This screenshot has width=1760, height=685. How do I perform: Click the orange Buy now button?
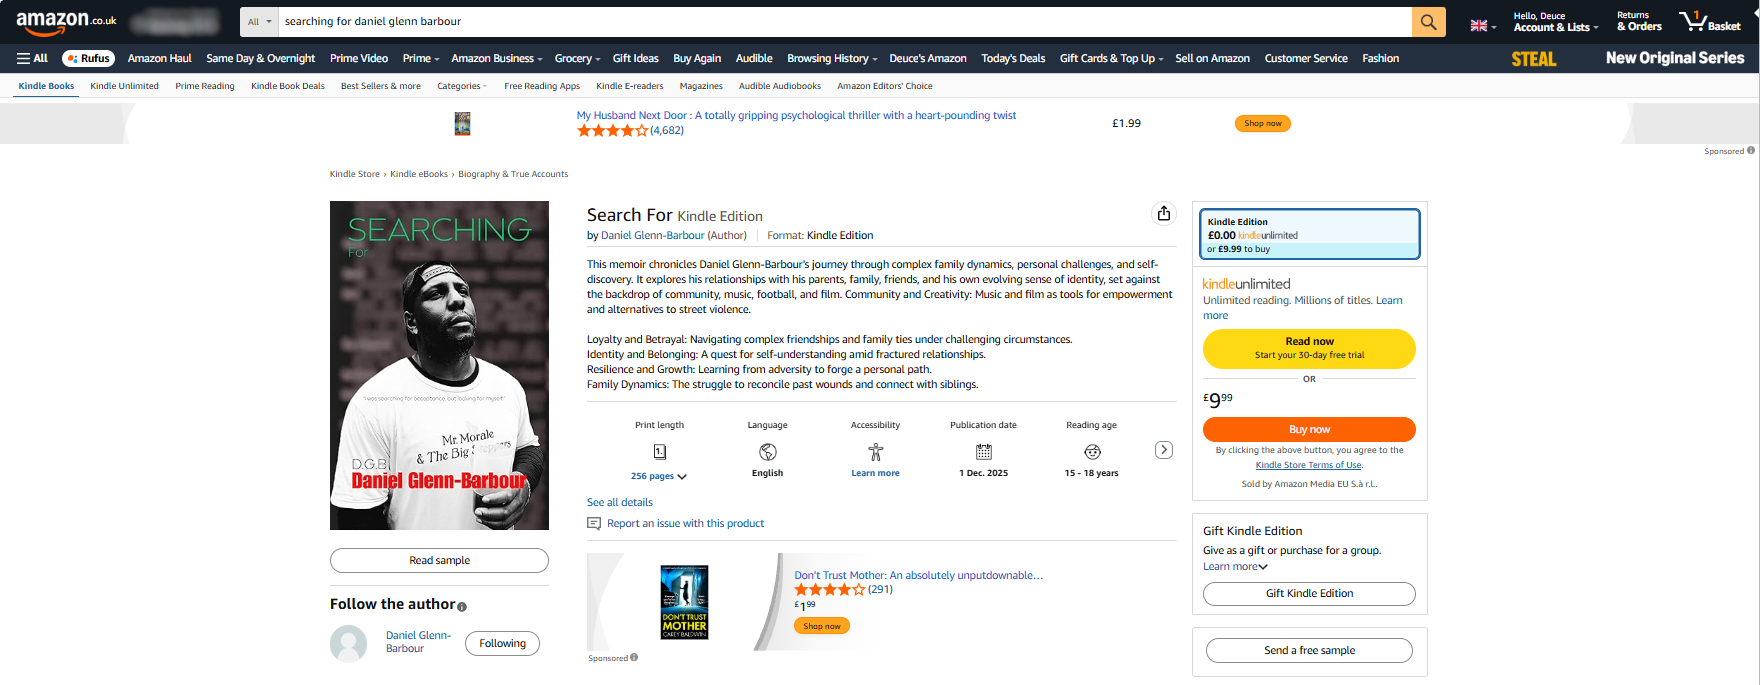1310,429
